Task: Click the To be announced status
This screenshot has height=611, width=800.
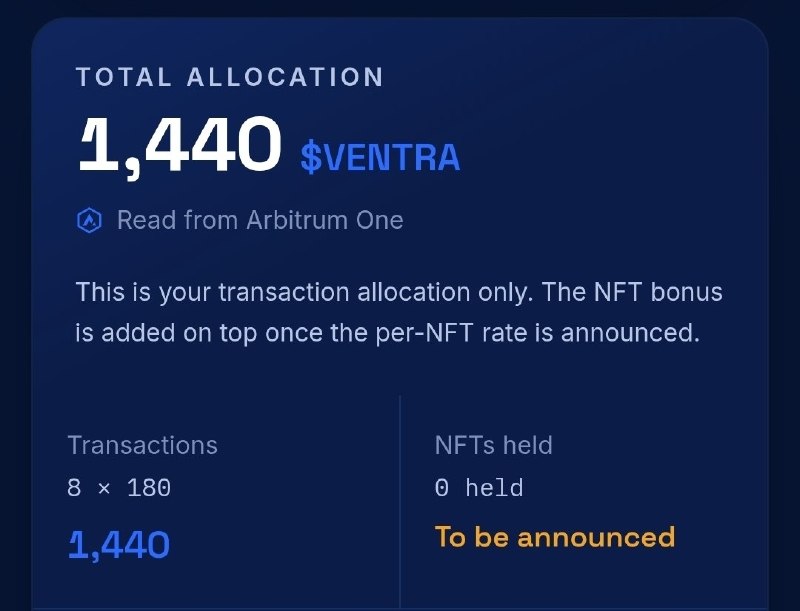Action: pos(555,537)
